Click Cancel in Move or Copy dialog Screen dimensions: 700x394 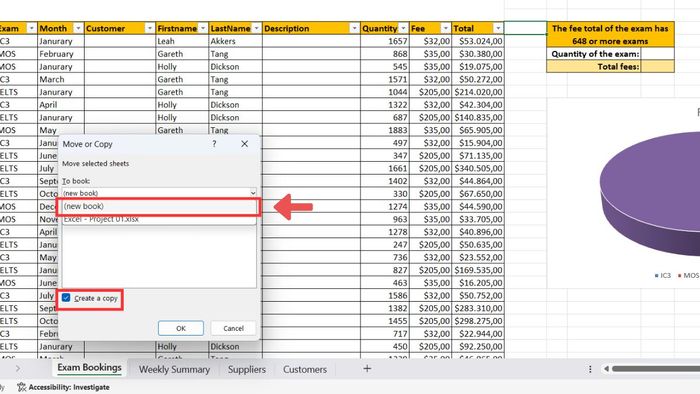233,328
